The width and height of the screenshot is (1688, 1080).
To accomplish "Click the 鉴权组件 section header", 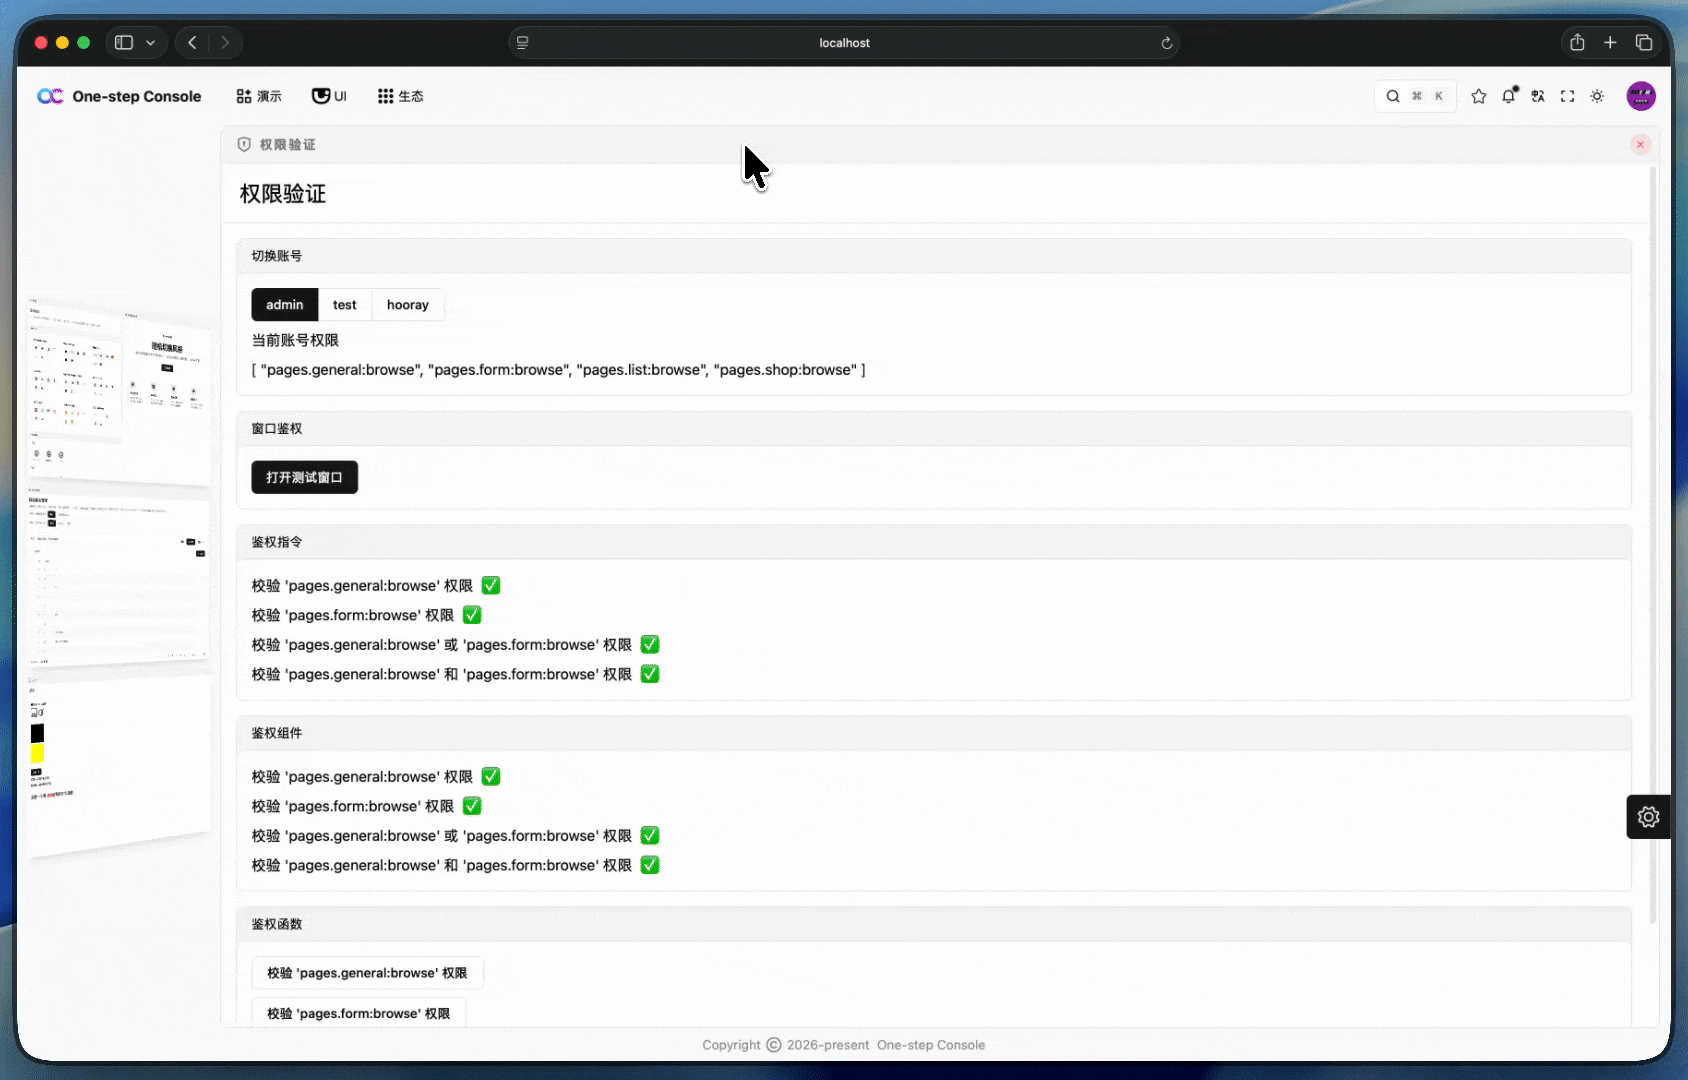I will tap(934, 733).
